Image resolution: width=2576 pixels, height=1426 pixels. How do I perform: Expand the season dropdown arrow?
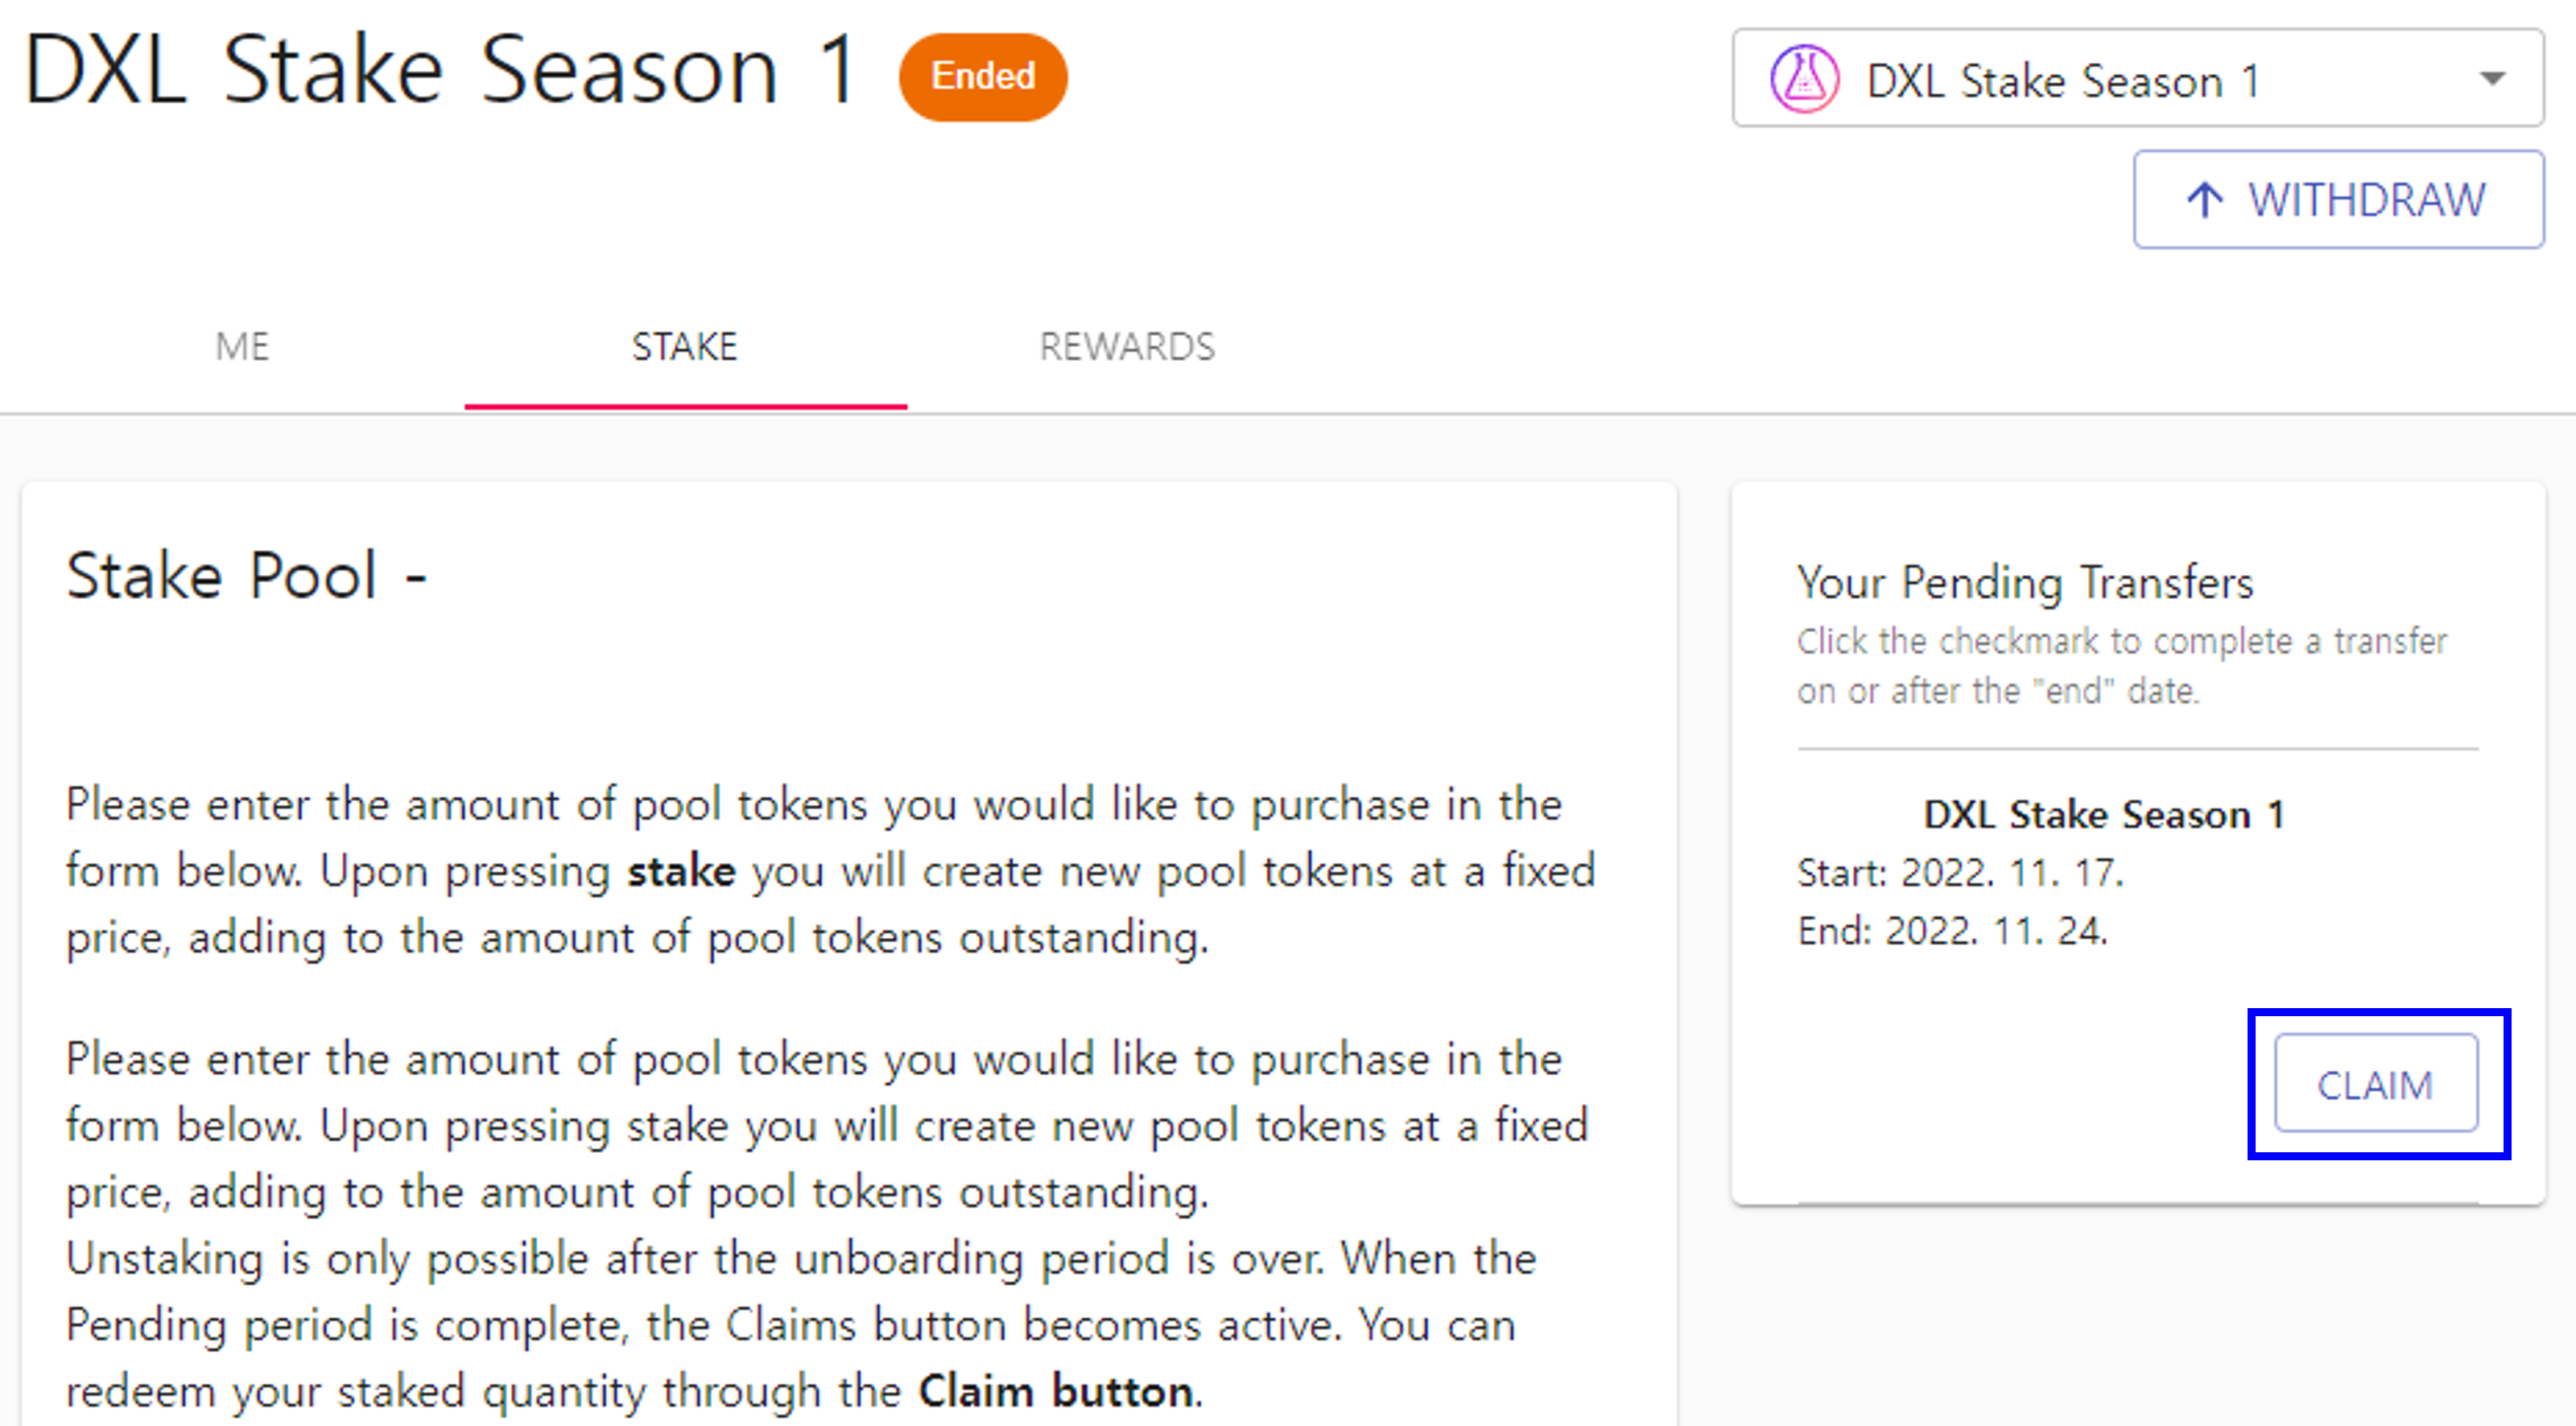(2493, 79)
